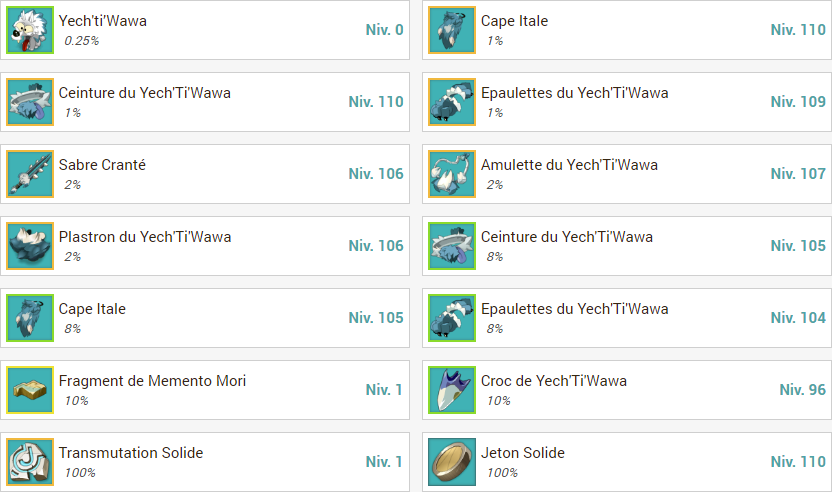Select the Epaulettes Niv. 109 icon
This screenshot has width=832, height=492.
click(452, 102)
